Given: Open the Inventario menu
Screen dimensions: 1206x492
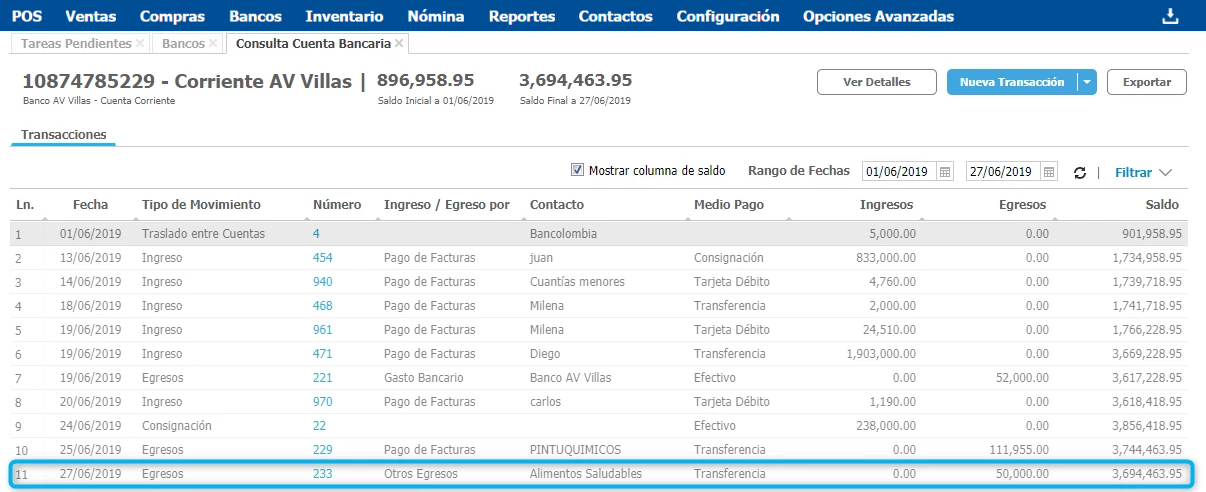Looking at the screenshot, I should [344, 16].
